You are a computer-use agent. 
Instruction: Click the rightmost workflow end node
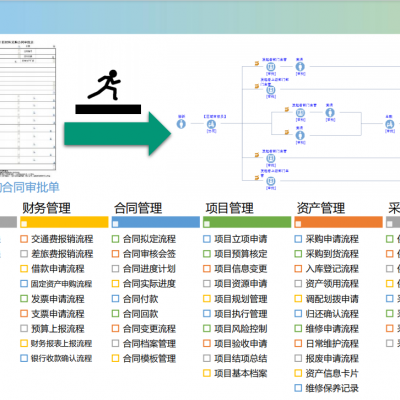(x=390, y=125)
